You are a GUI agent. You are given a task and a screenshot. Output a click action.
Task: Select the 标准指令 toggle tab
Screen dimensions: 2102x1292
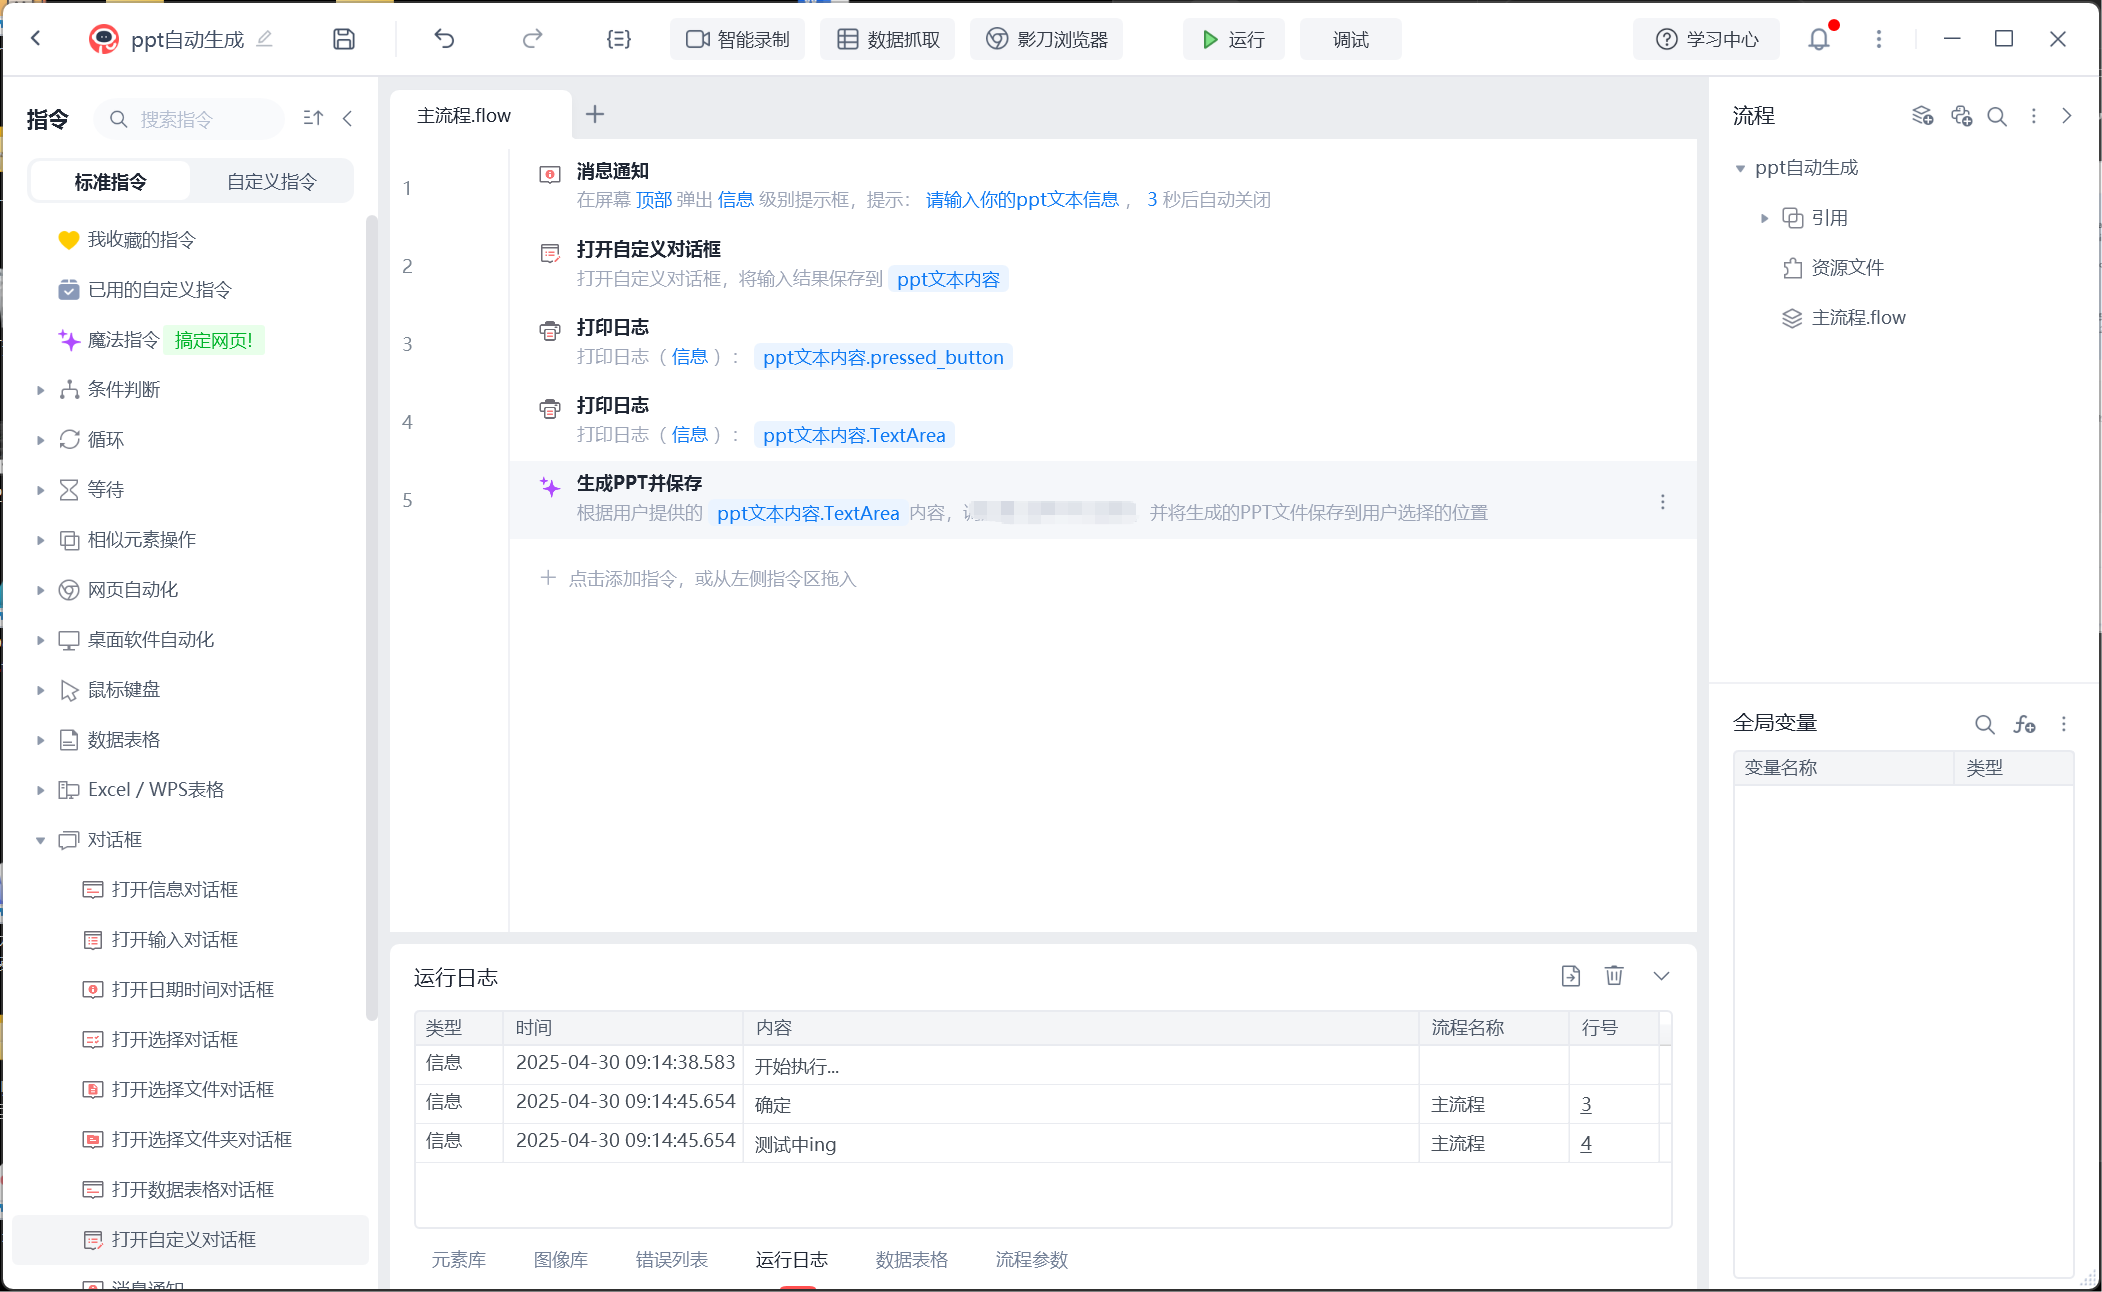(110, 181)
